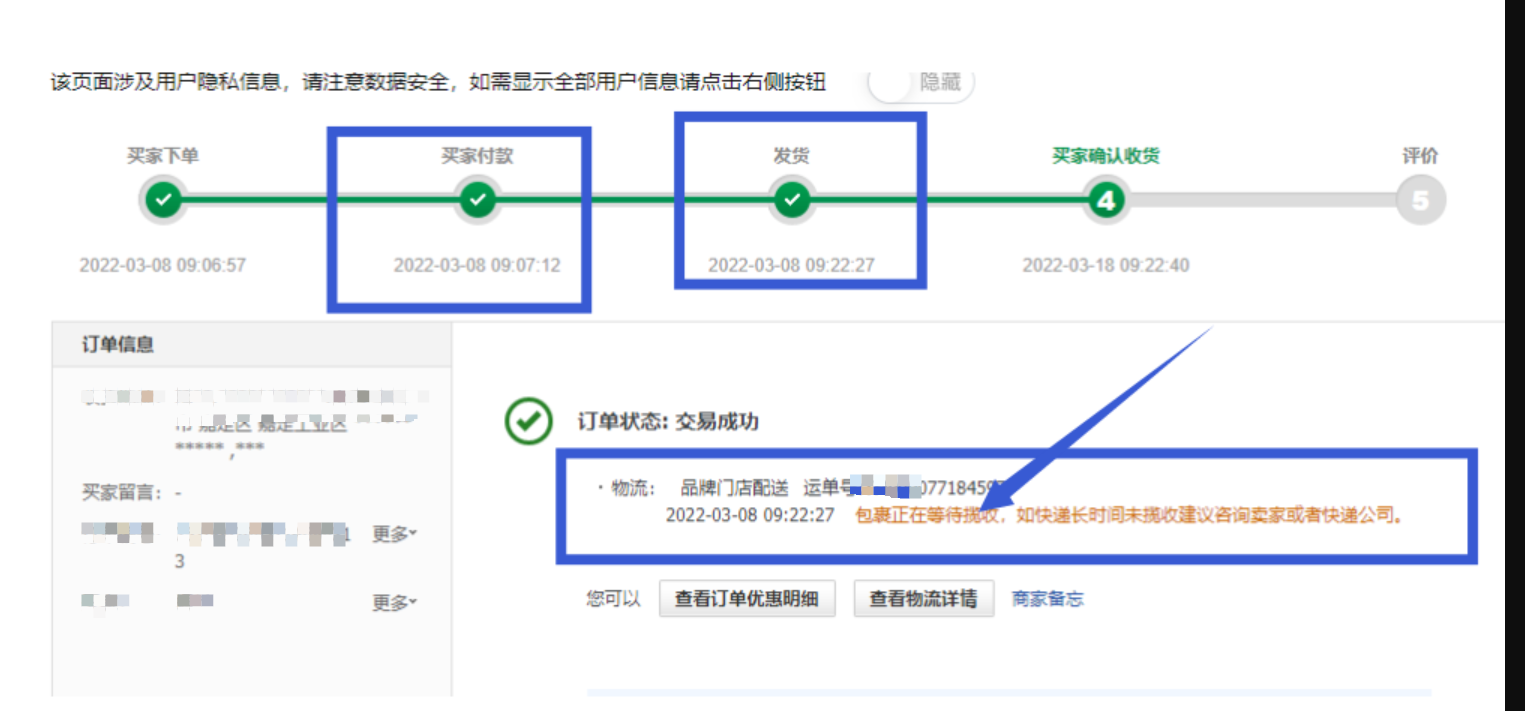Screen dimensions: 1525x711
Task: Click the 发货 step checkmark icon
Action: (792, 200)
